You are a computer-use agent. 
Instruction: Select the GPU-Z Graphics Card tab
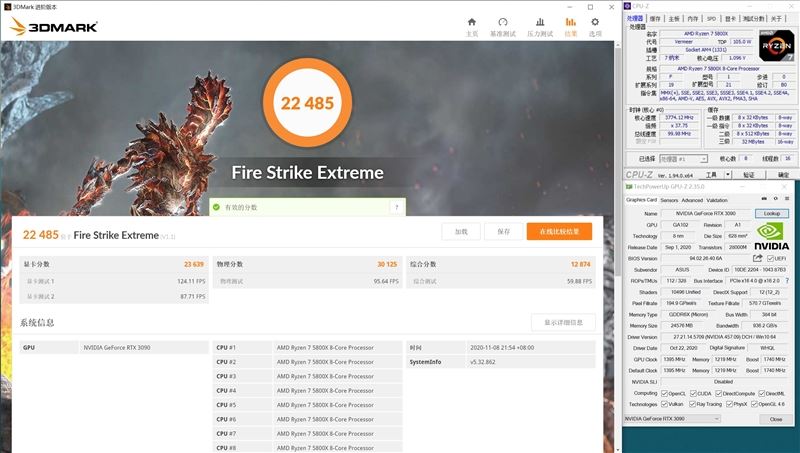point(641,200)
